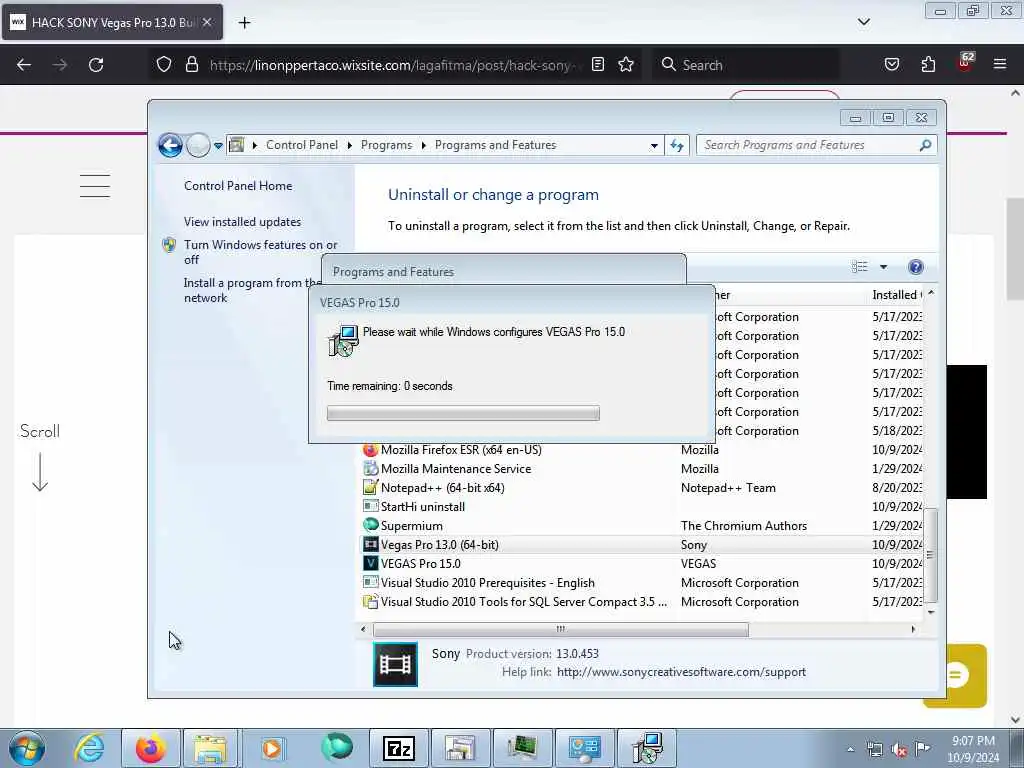Change view icon in programs toolbar
Viewport: 1024px width, 768px height.
(859, 266)
